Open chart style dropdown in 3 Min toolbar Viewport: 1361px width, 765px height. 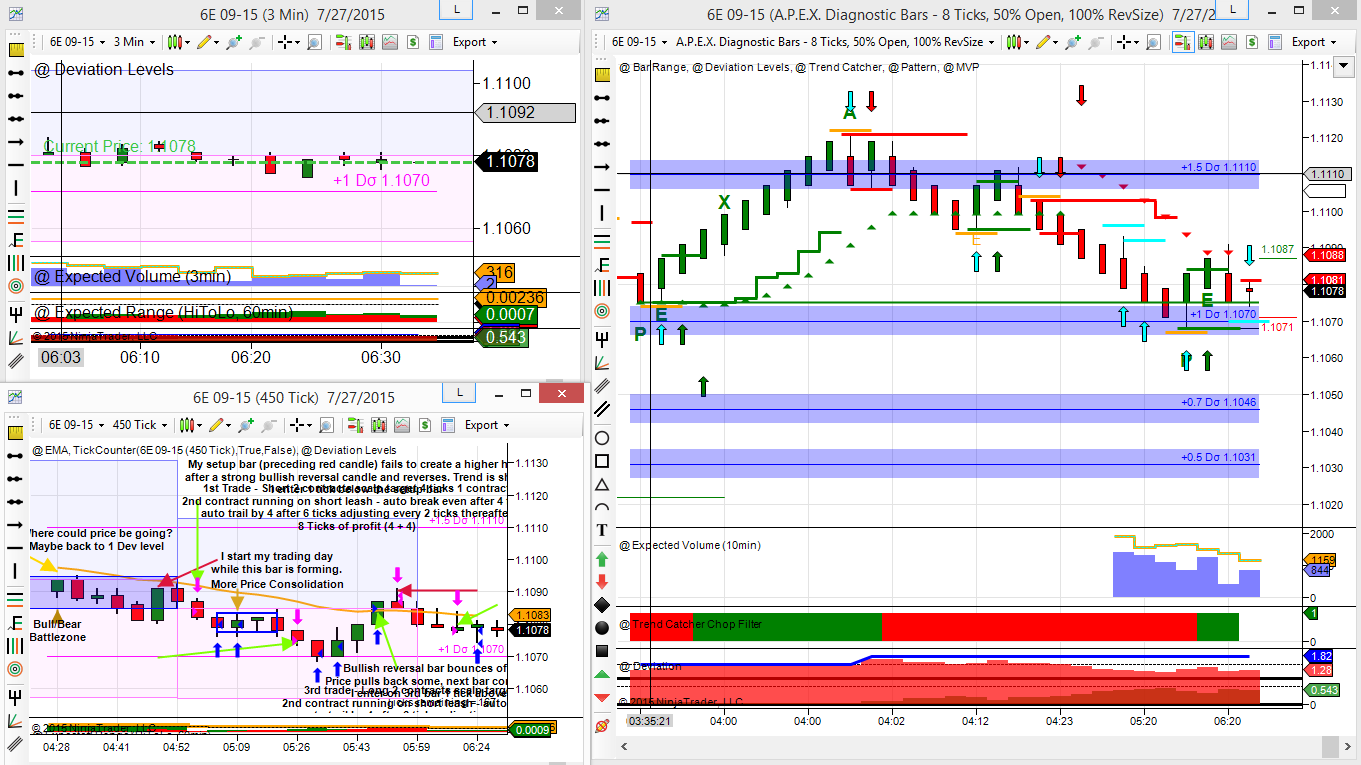pyautogui.click(x=177, y=42)
